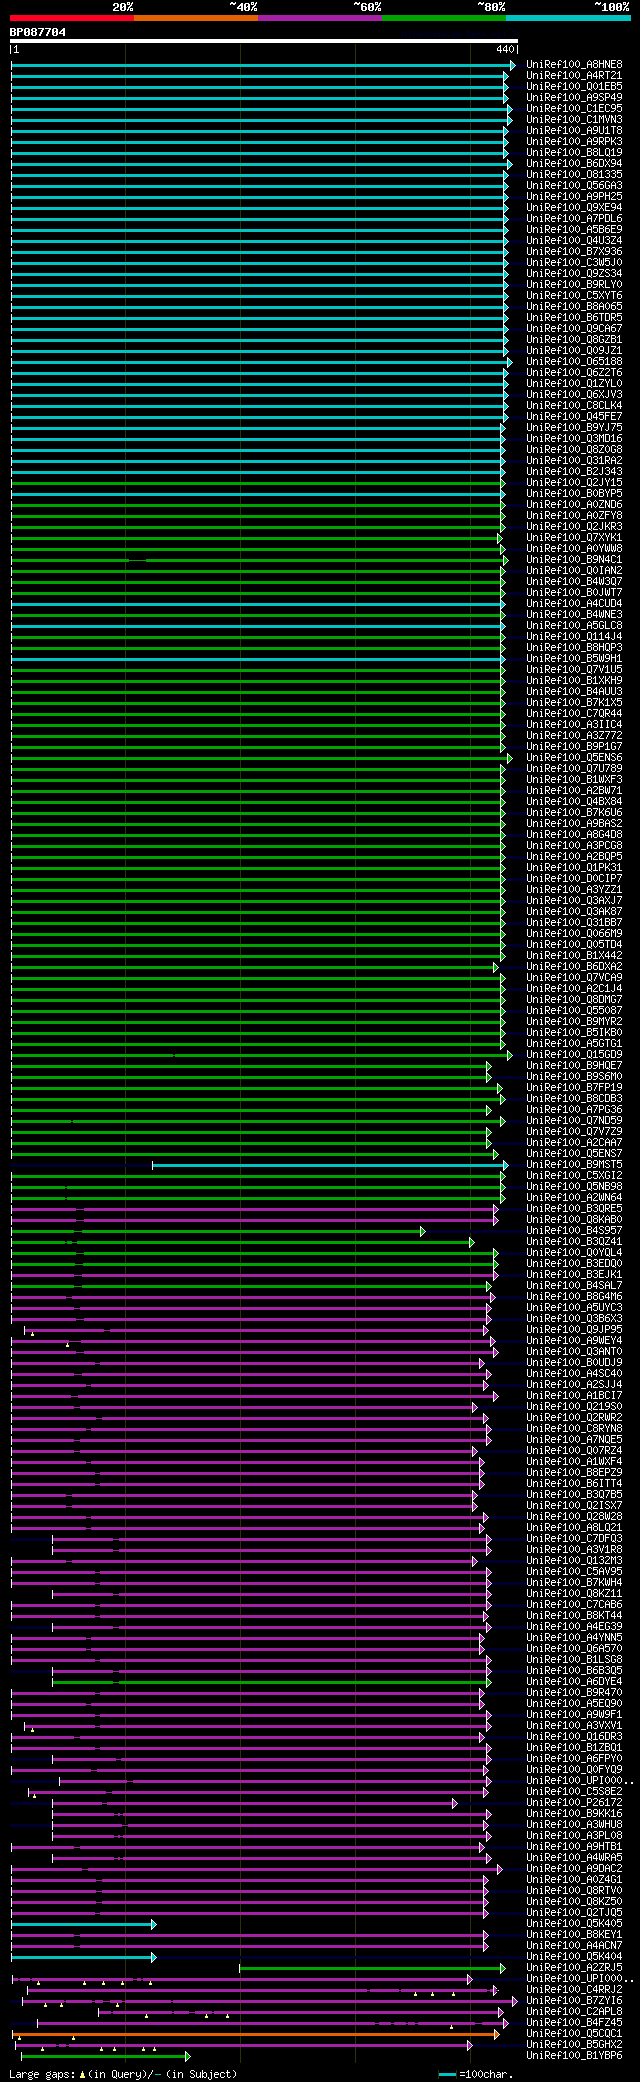
Task: Select the UniRef100_Q4U3Z4 label
Action: tap(574, 240)
